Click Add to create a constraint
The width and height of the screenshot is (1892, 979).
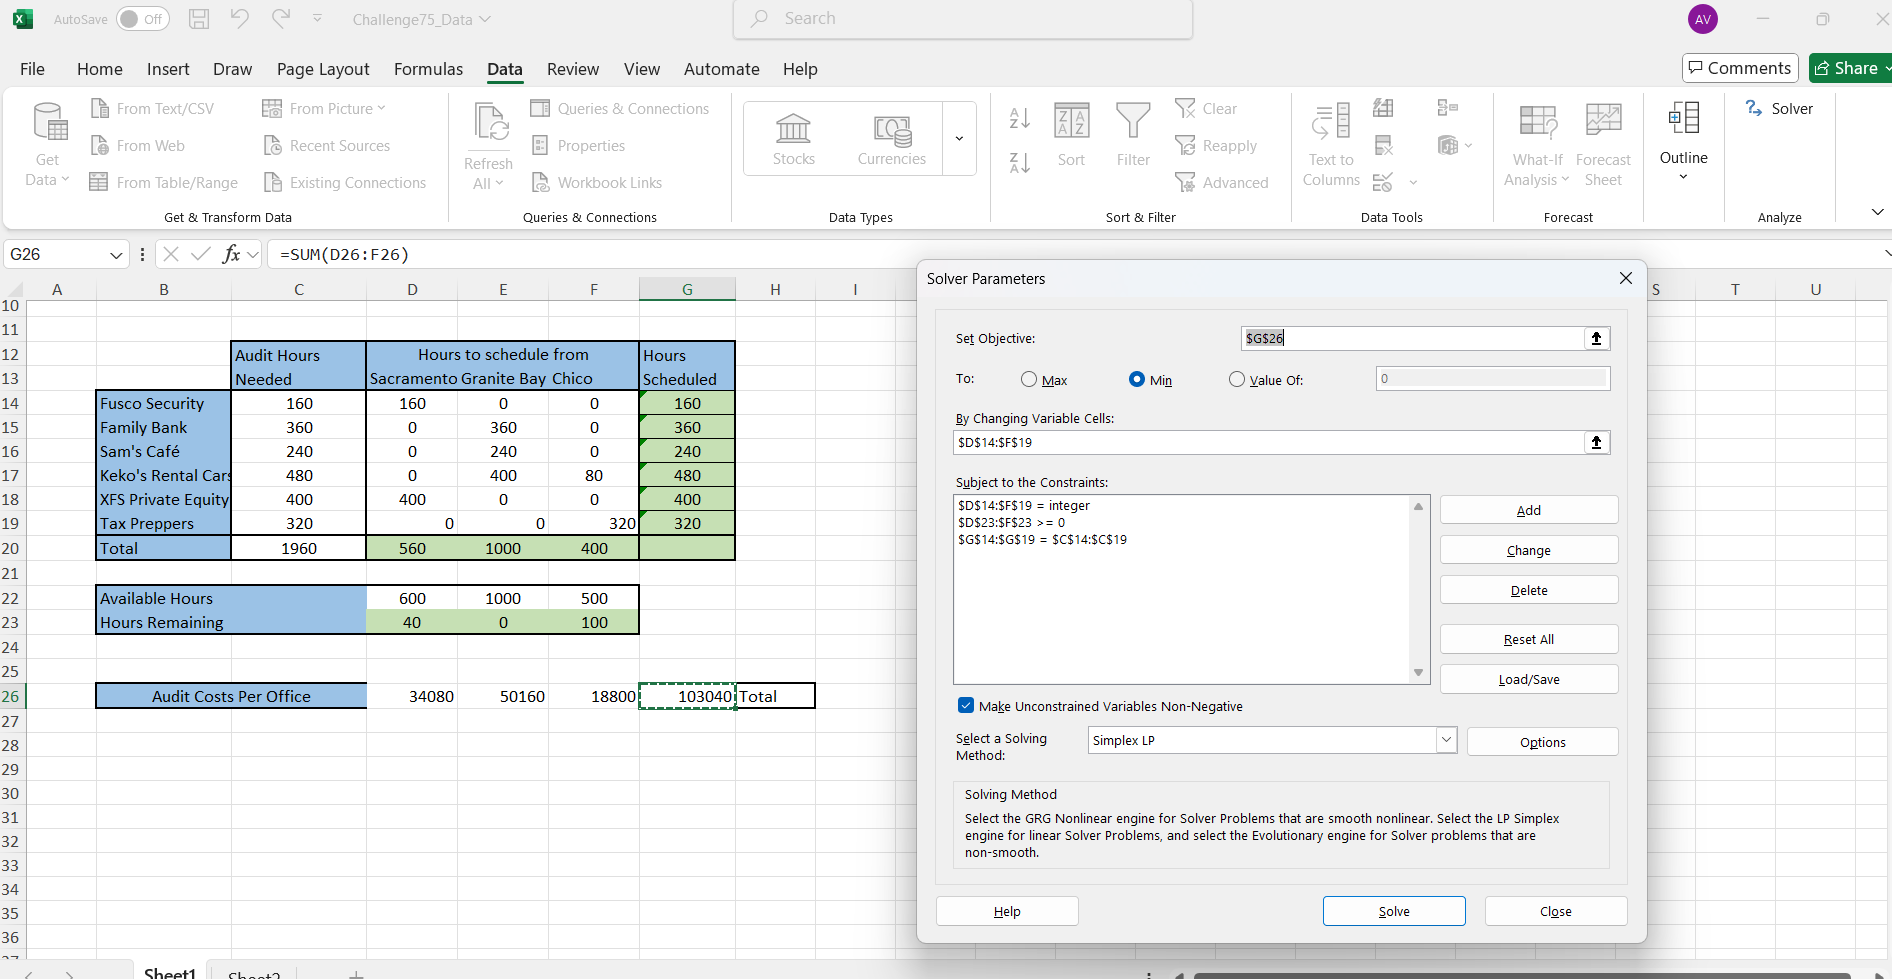1528,510
